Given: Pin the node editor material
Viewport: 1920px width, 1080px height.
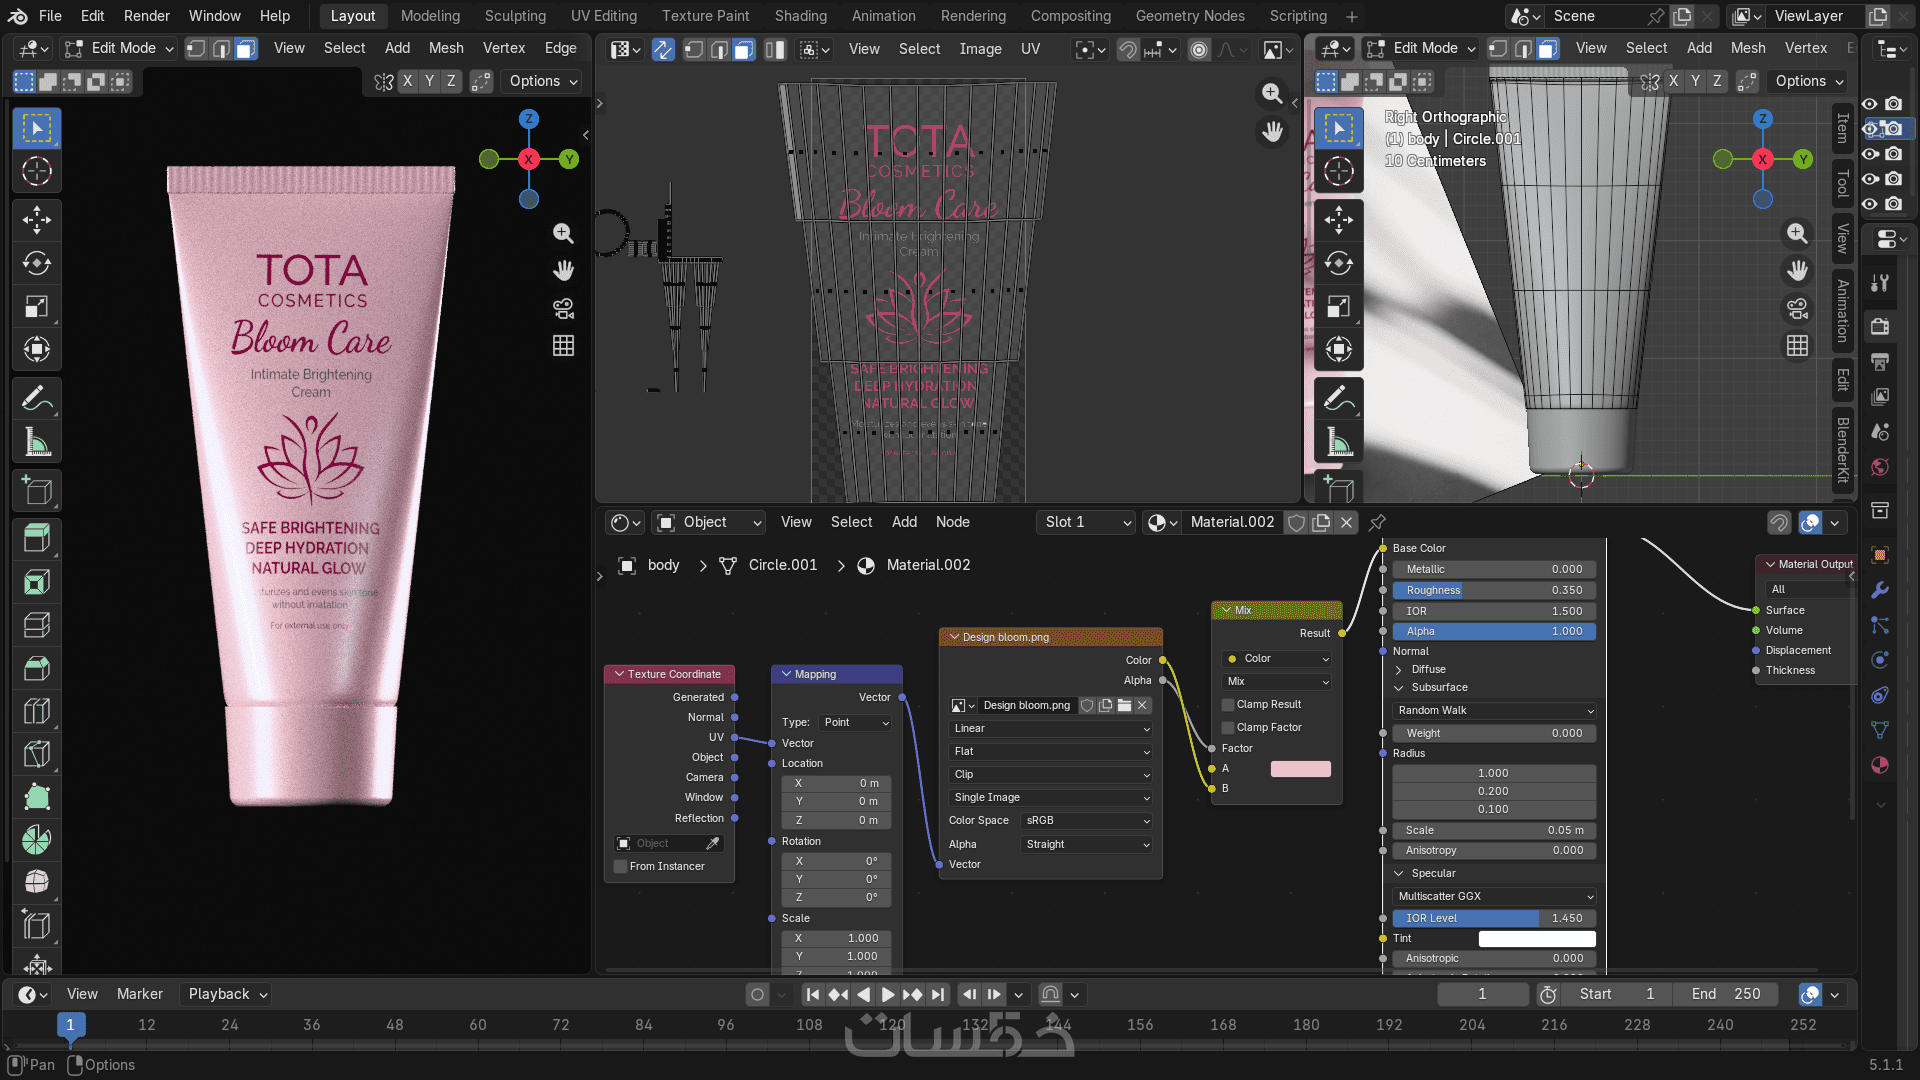Looking at the screenshot, I should [x=1377, y=522].
